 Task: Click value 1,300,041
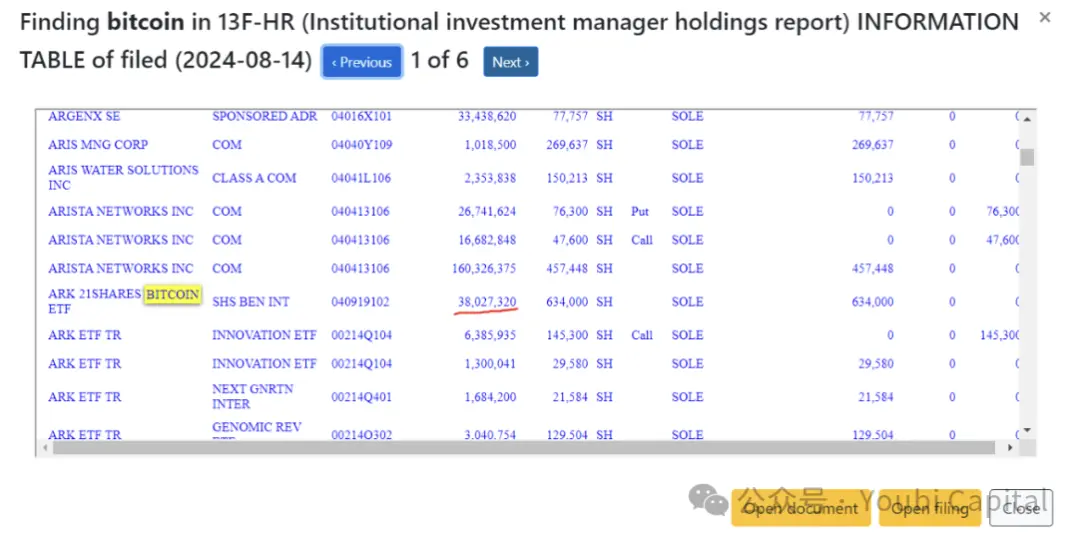click(x=490, y=363)
